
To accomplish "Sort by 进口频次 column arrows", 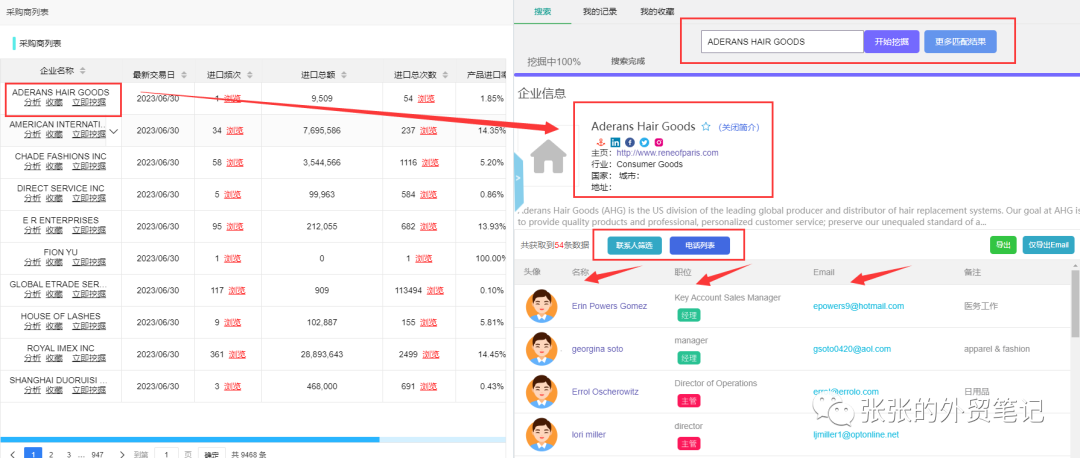I will (249, 74).
